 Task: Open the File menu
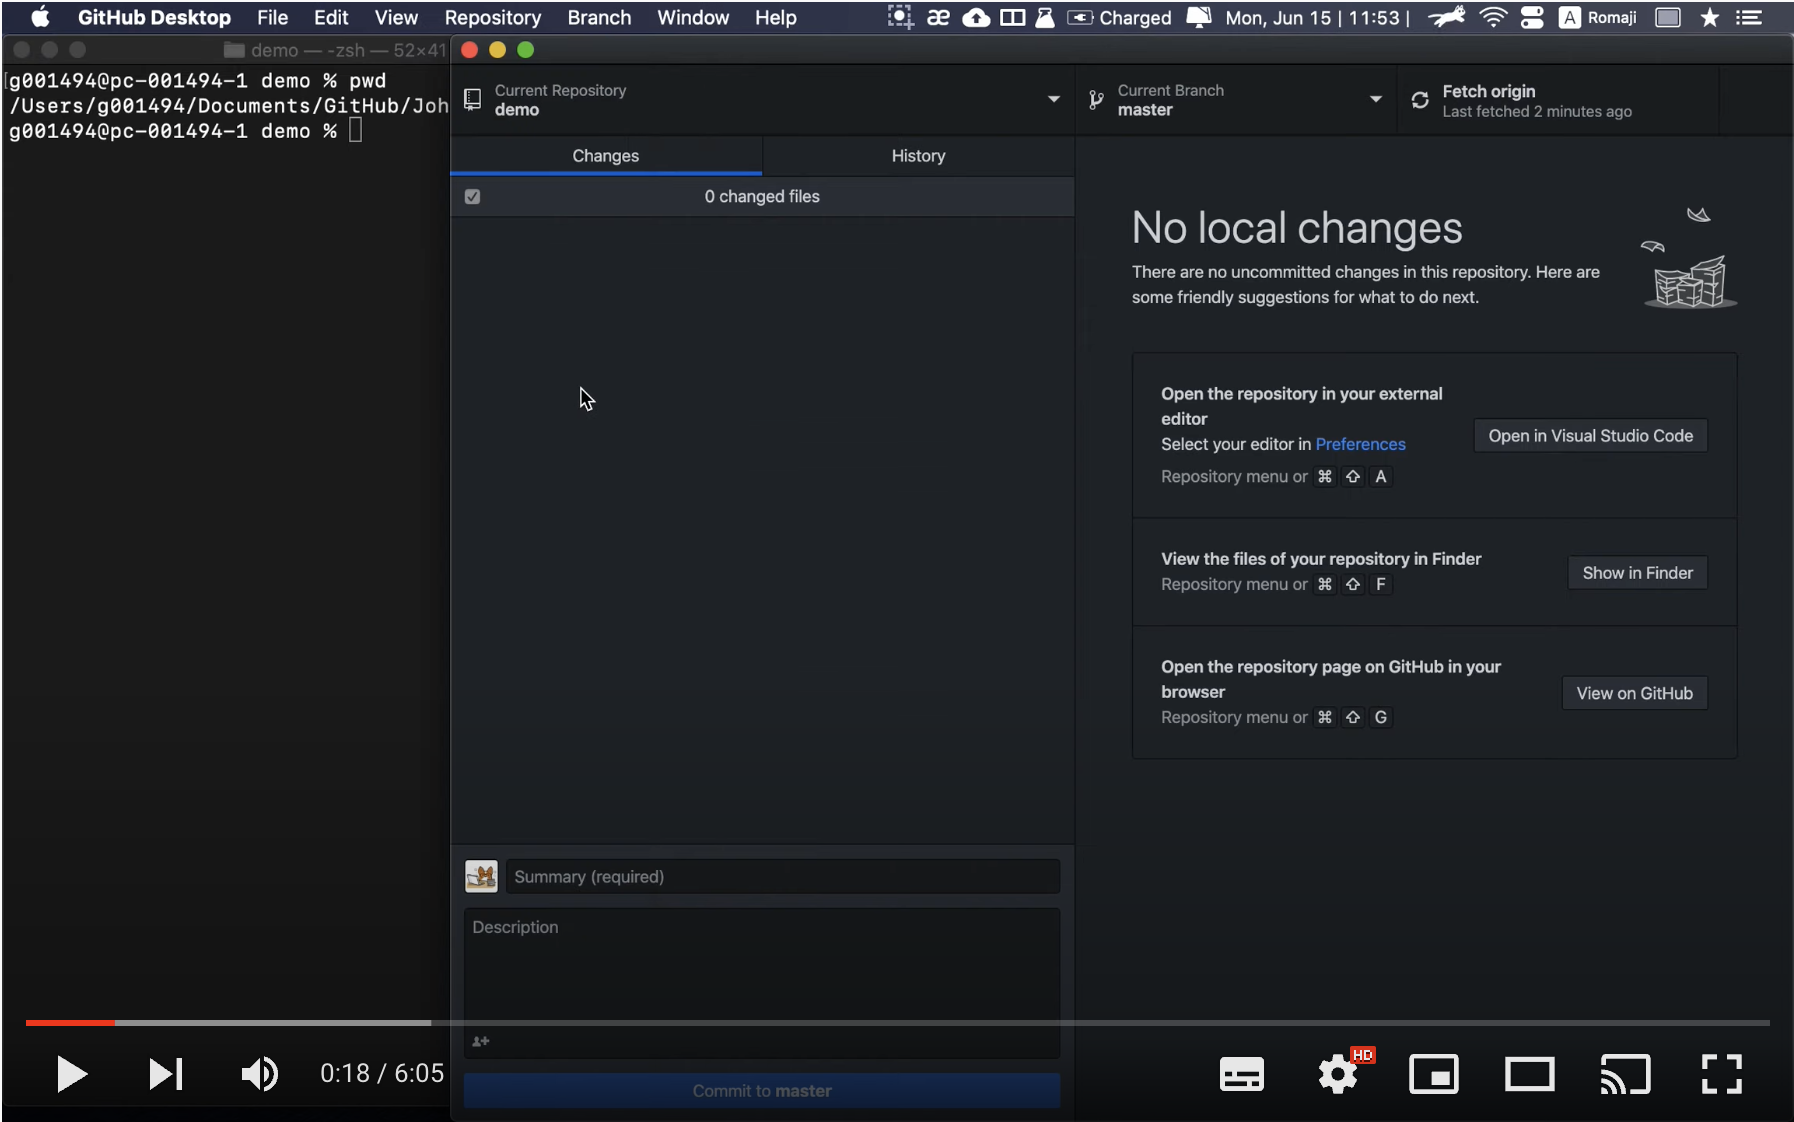[272, 17]
